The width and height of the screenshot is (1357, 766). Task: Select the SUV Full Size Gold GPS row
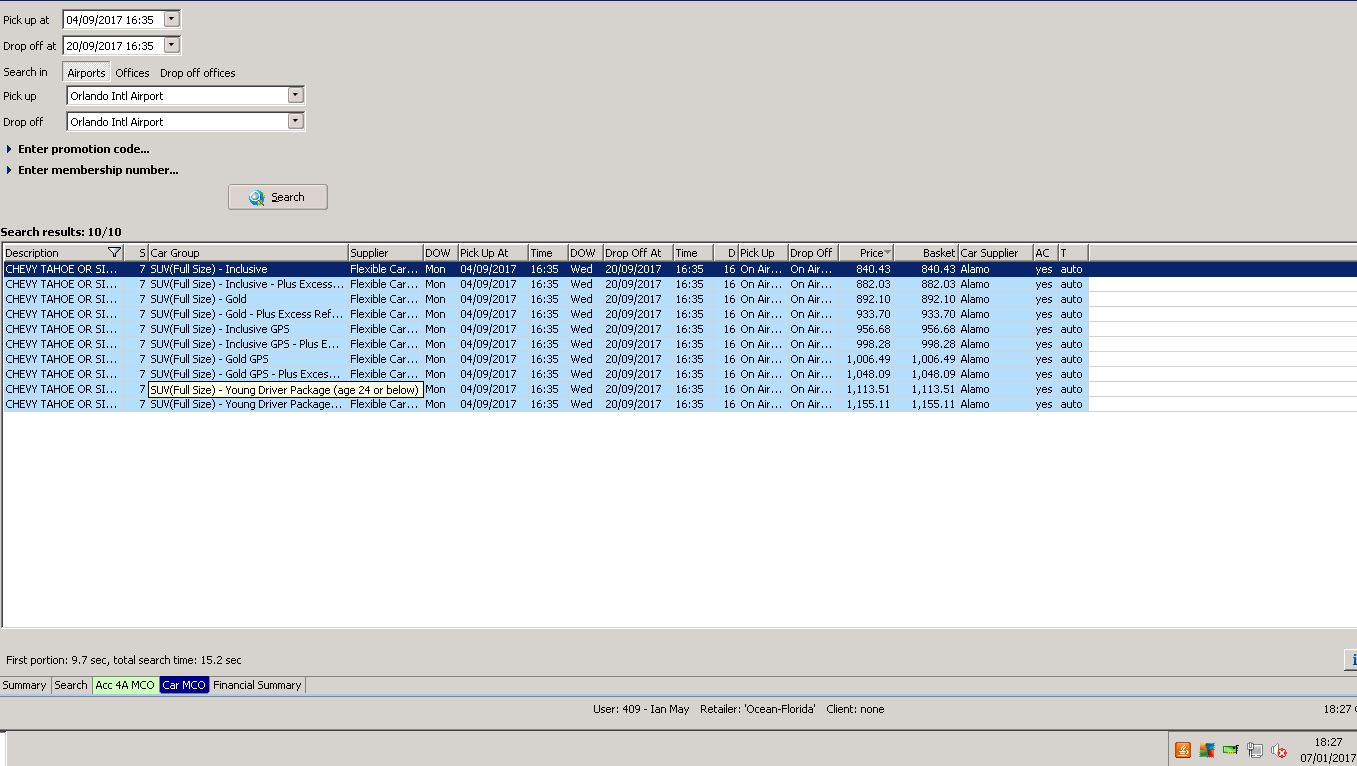(x=209, y=359)
